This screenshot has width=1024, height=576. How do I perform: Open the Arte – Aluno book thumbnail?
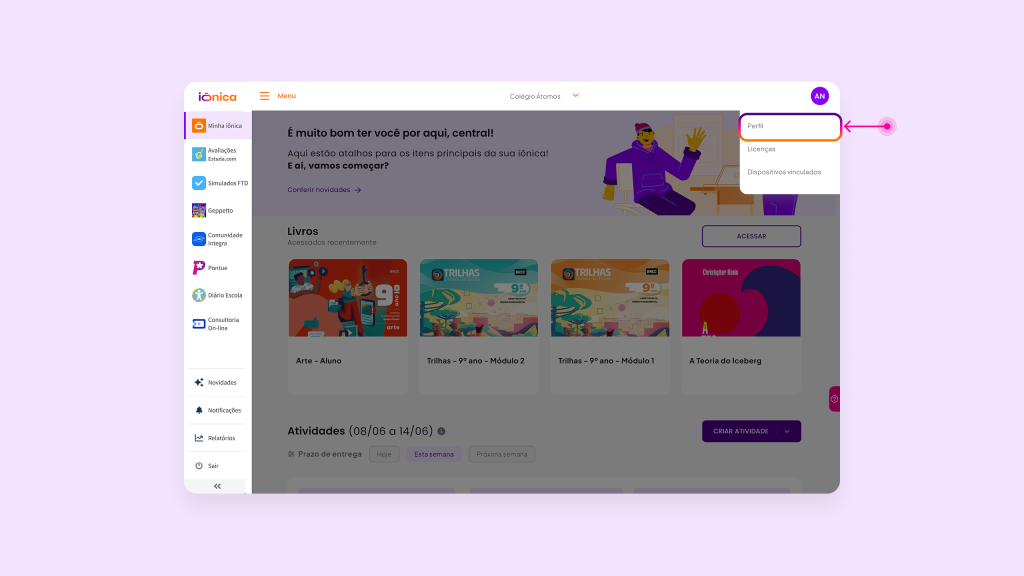(x=347, y=298)
